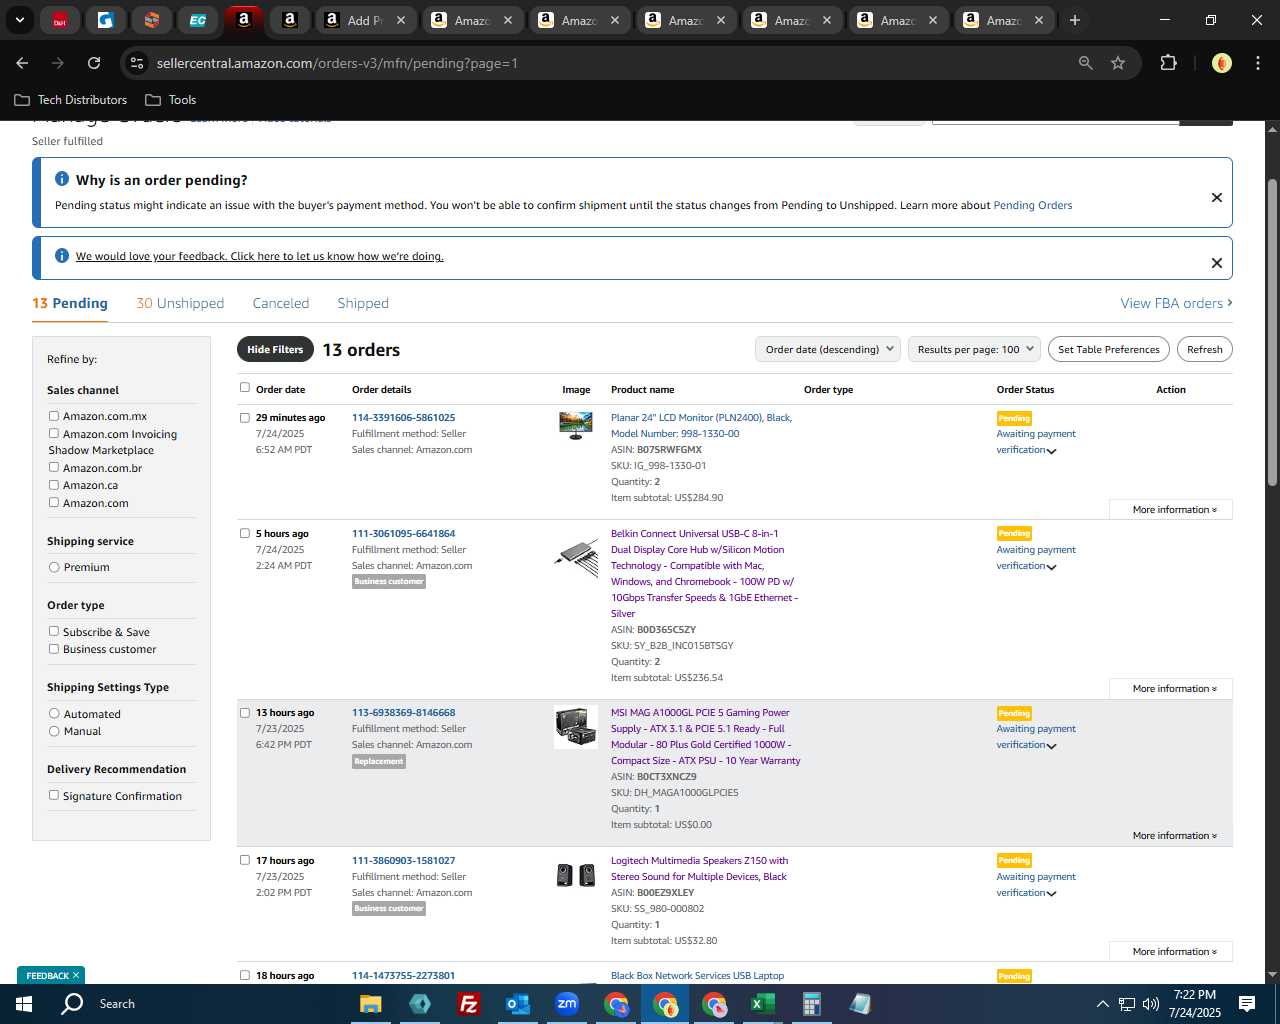Image resolution: width=1280 pixels, height=1024 pixels.
Task: Expand Awaiting payment verification for Logitech order
Action: (1051, 894)
